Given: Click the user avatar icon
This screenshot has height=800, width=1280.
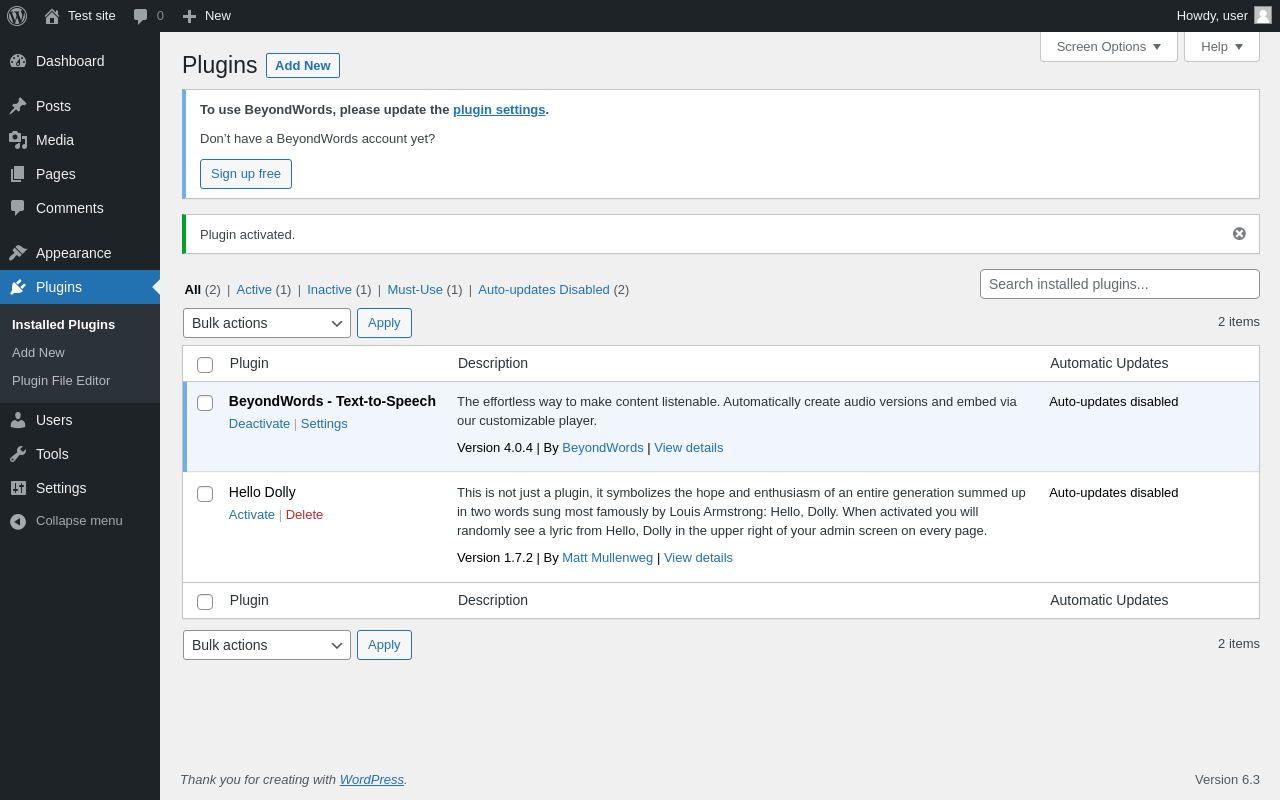Looking at the screenshot, I should pyautogui.click(x=1263, y=15).
